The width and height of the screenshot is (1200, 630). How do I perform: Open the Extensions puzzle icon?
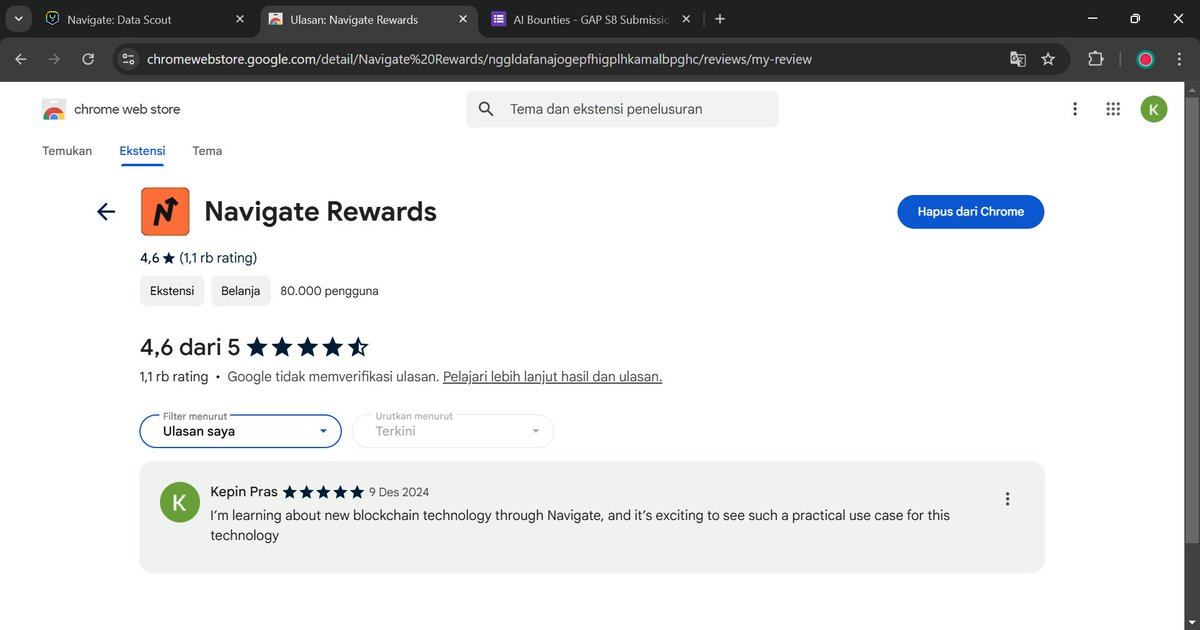(x=1095, y=59)
